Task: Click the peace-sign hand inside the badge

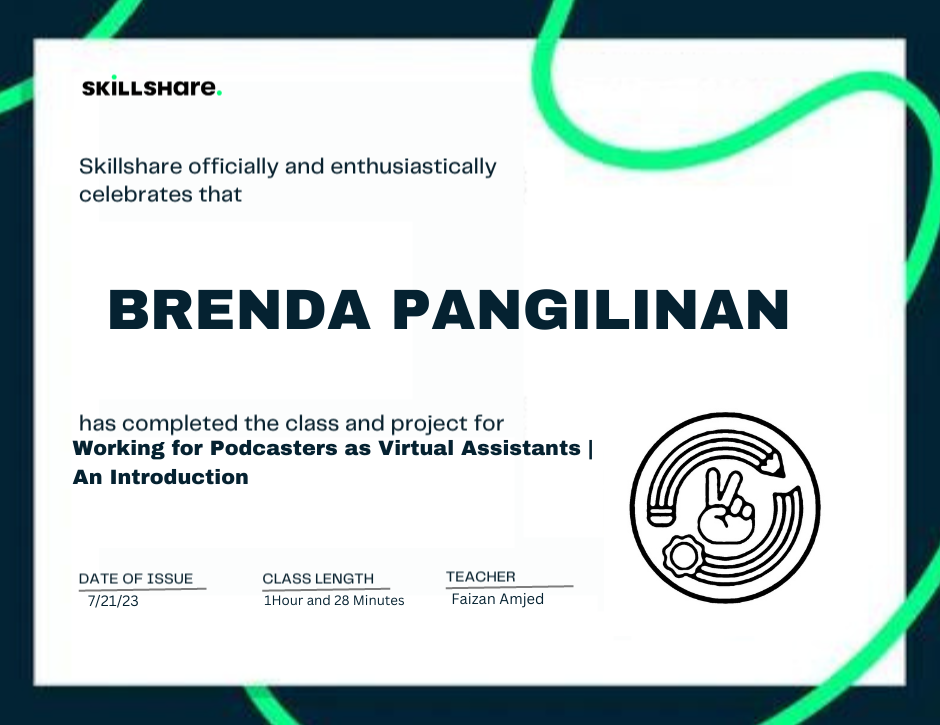Action: (x=725, y=513)
